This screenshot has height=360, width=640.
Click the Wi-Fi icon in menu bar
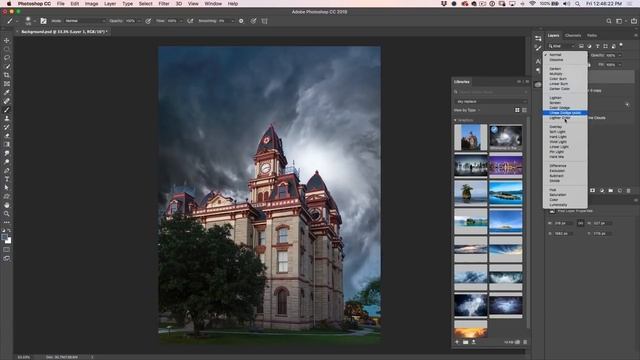[x=533, y=4]
